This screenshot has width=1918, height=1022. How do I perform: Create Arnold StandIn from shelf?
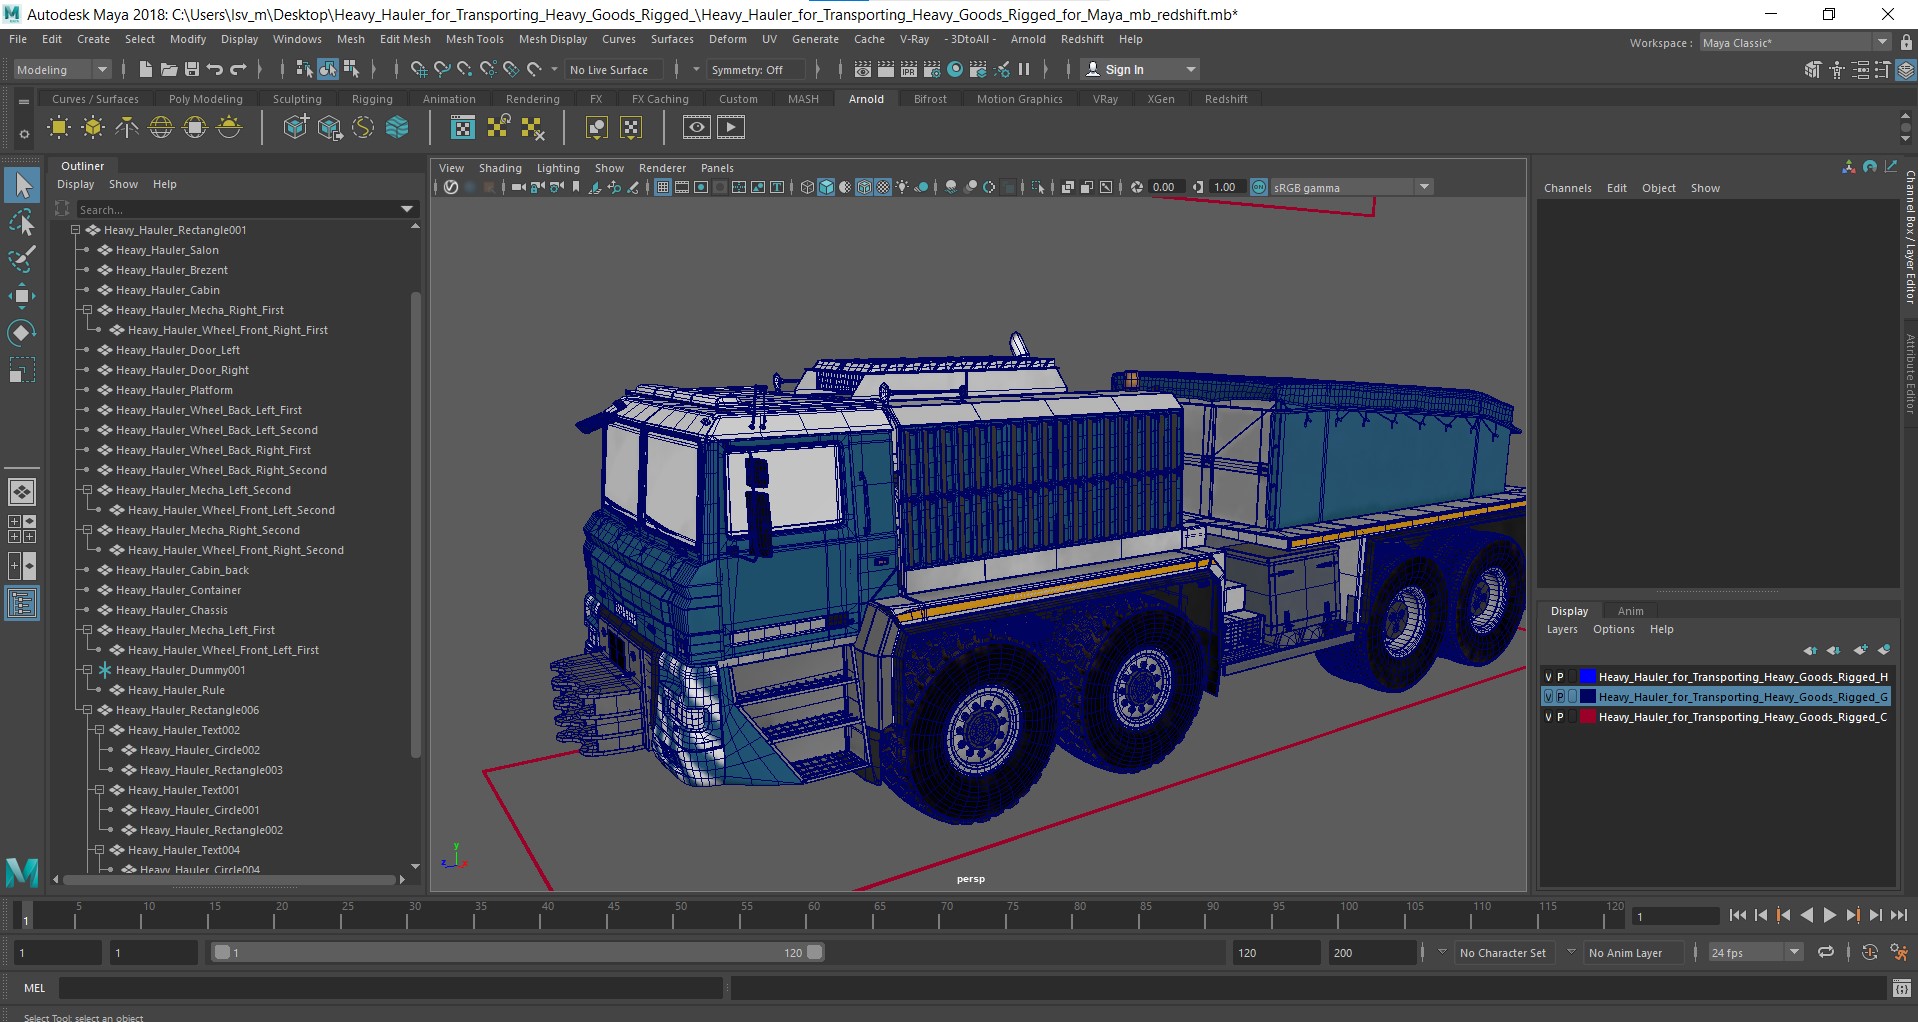(296, 127)
